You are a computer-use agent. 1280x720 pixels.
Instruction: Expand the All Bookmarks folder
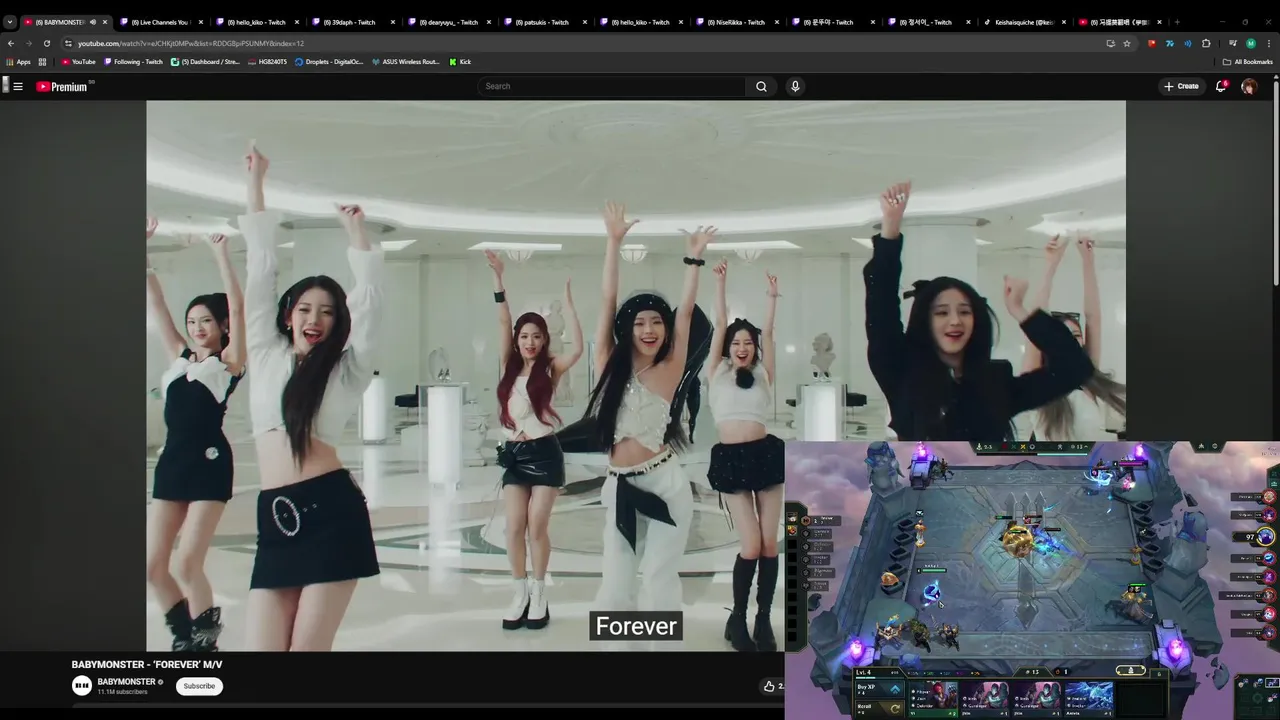1247,62
